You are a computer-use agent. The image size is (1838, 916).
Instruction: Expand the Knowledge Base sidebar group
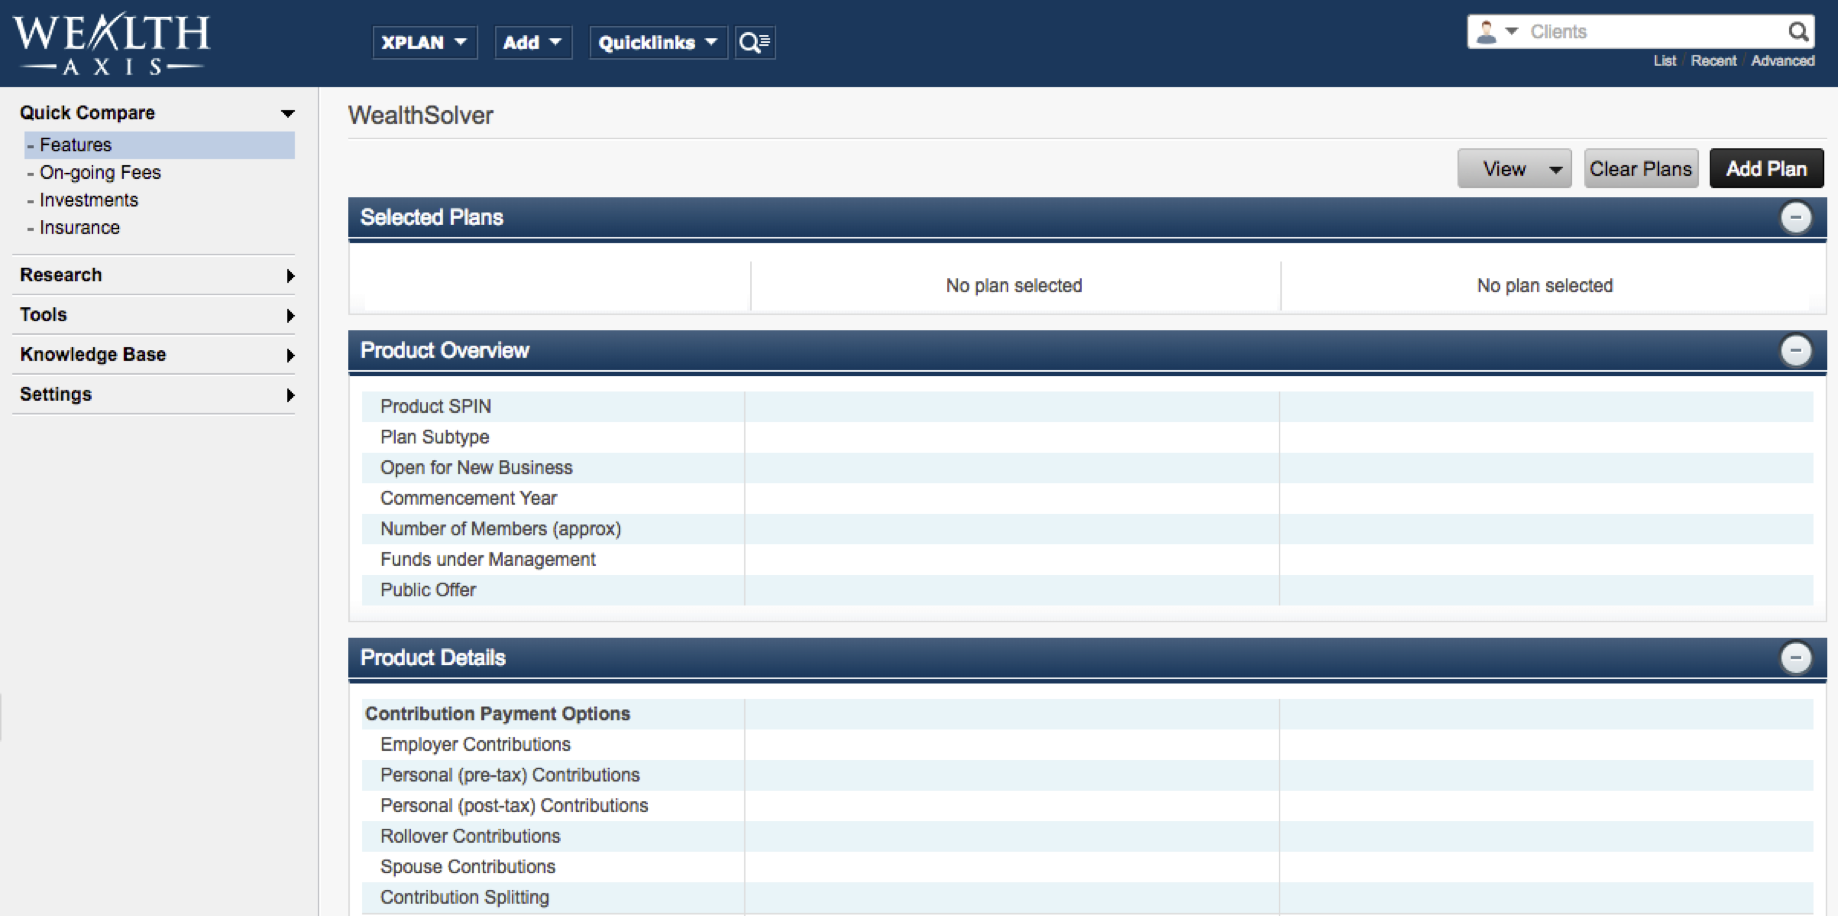click(157, 355)
